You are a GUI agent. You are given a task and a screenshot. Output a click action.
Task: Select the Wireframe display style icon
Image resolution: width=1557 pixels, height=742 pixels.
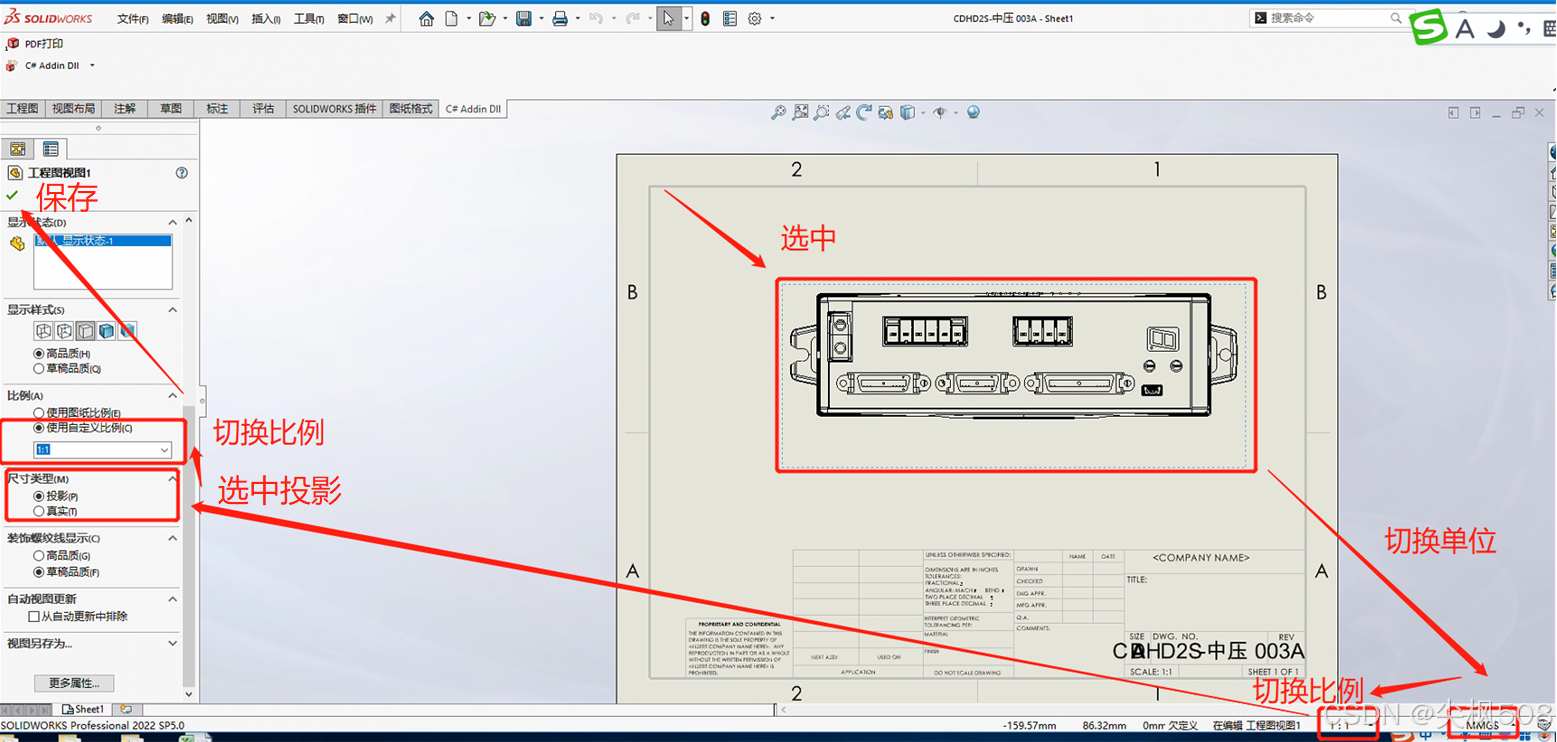[44, 331]
